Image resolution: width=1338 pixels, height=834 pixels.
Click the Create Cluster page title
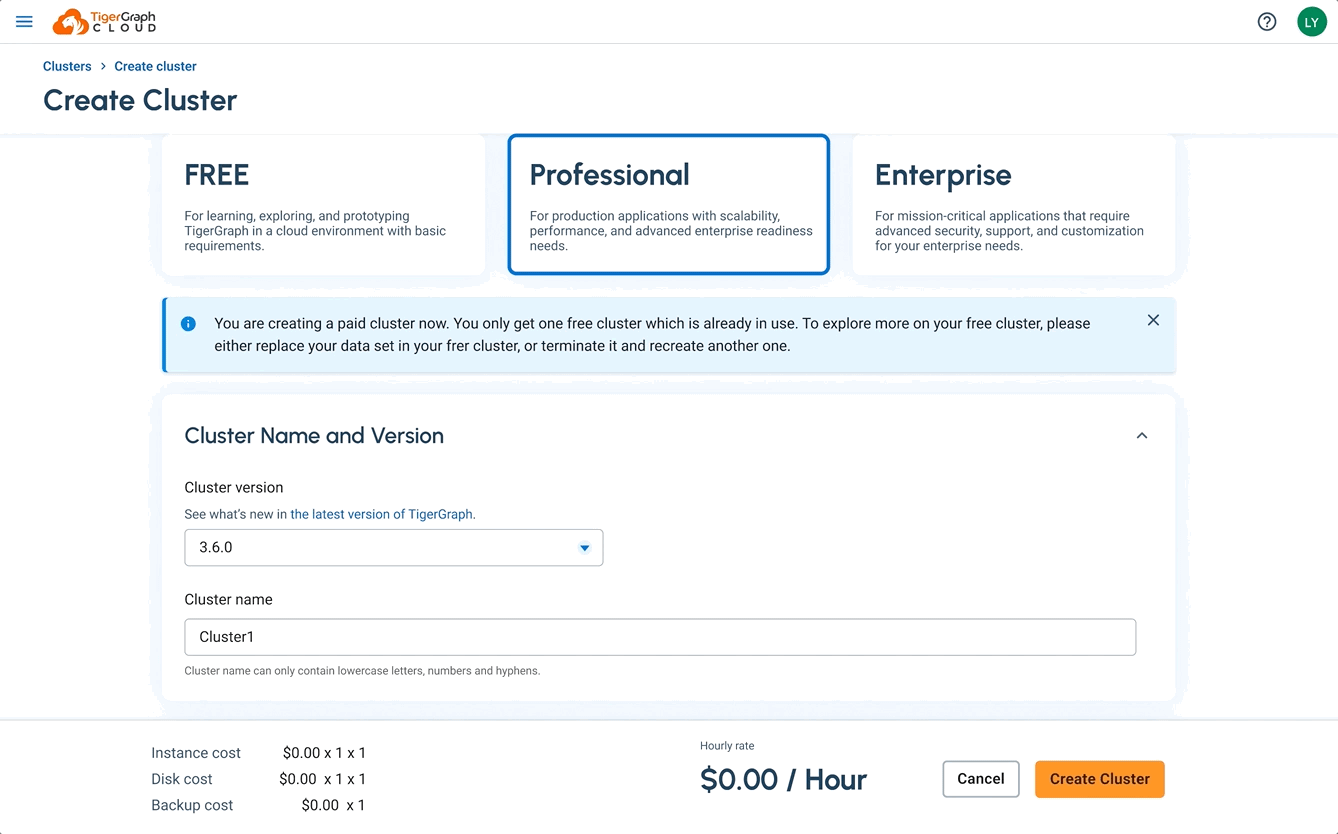pyautogui.click(x=140, y=100)
